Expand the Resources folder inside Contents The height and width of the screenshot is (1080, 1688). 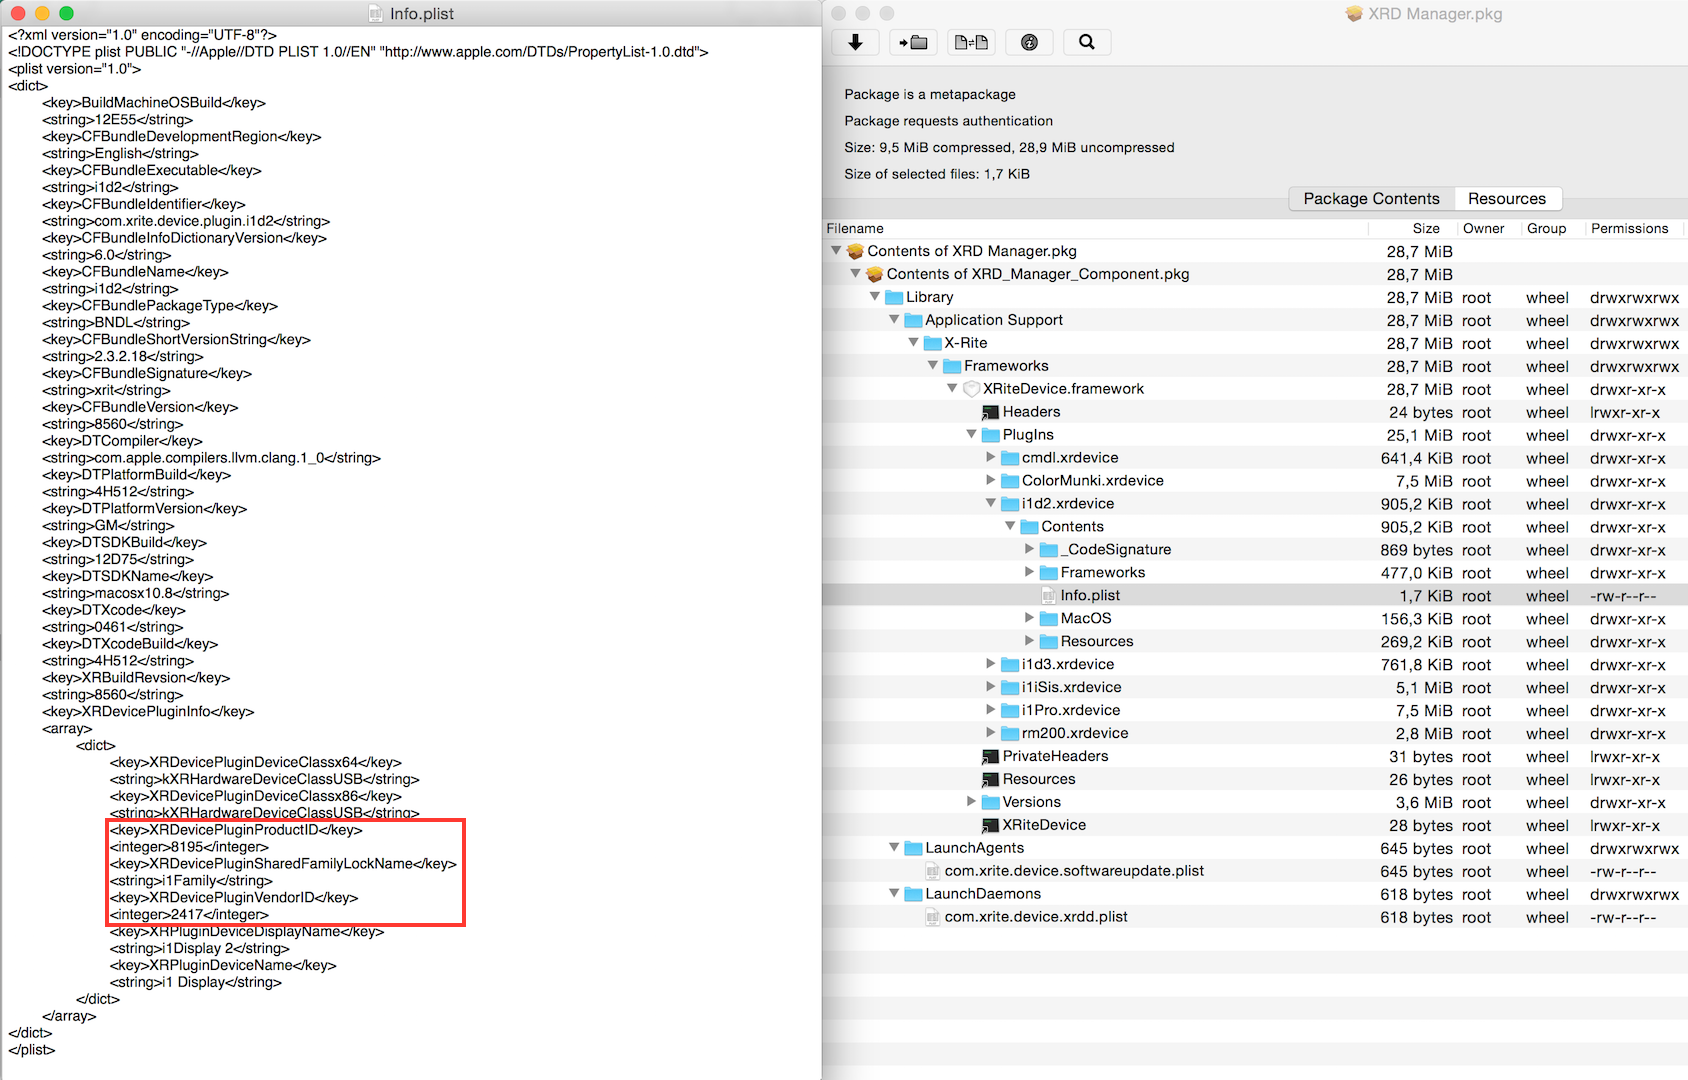coord(1029,641)
